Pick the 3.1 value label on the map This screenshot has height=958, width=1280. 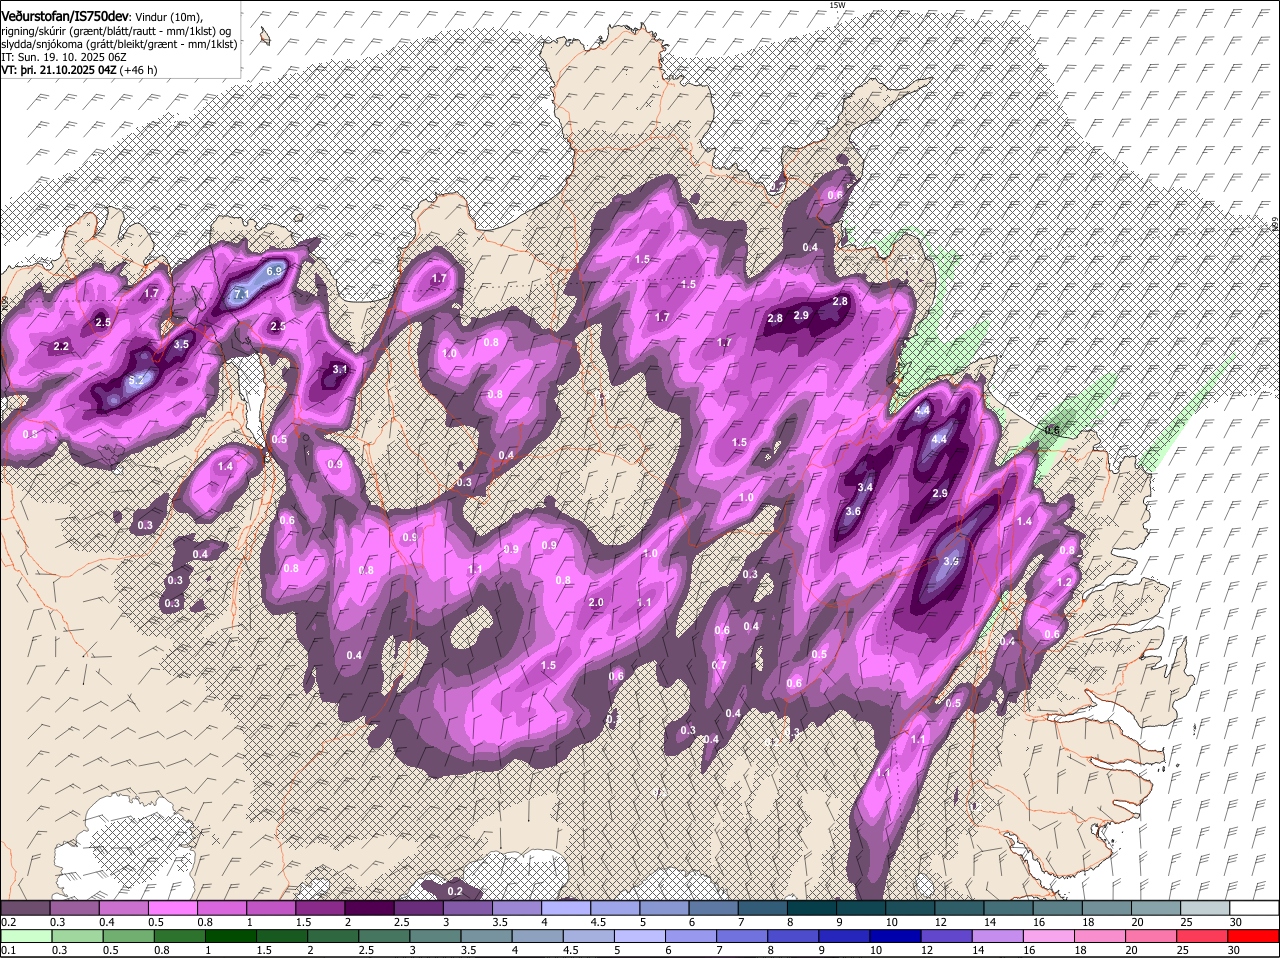[x=339, y=369]
